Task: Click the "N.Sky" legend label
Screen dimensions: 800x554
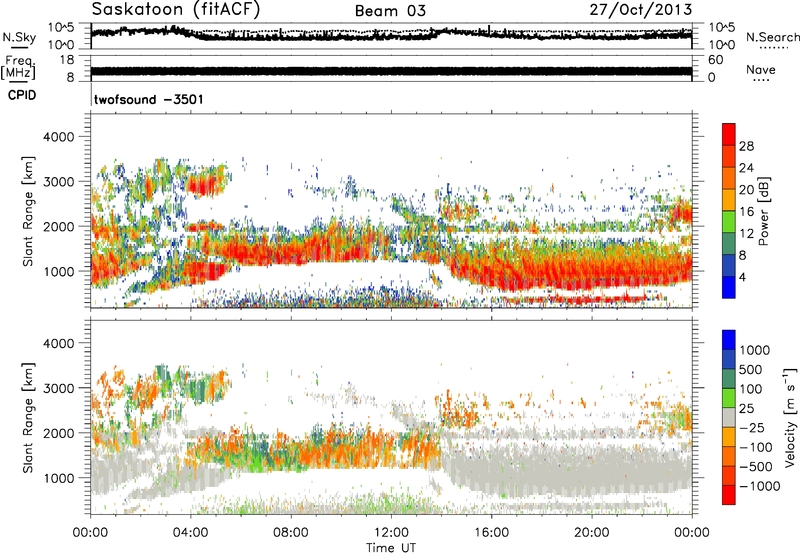Action: pyautogui.click(x=19, y=37)
